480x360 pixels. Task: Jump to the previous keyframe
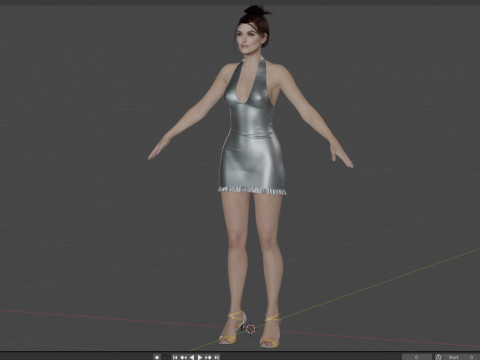pyautogui.click(x=183, y=357)
